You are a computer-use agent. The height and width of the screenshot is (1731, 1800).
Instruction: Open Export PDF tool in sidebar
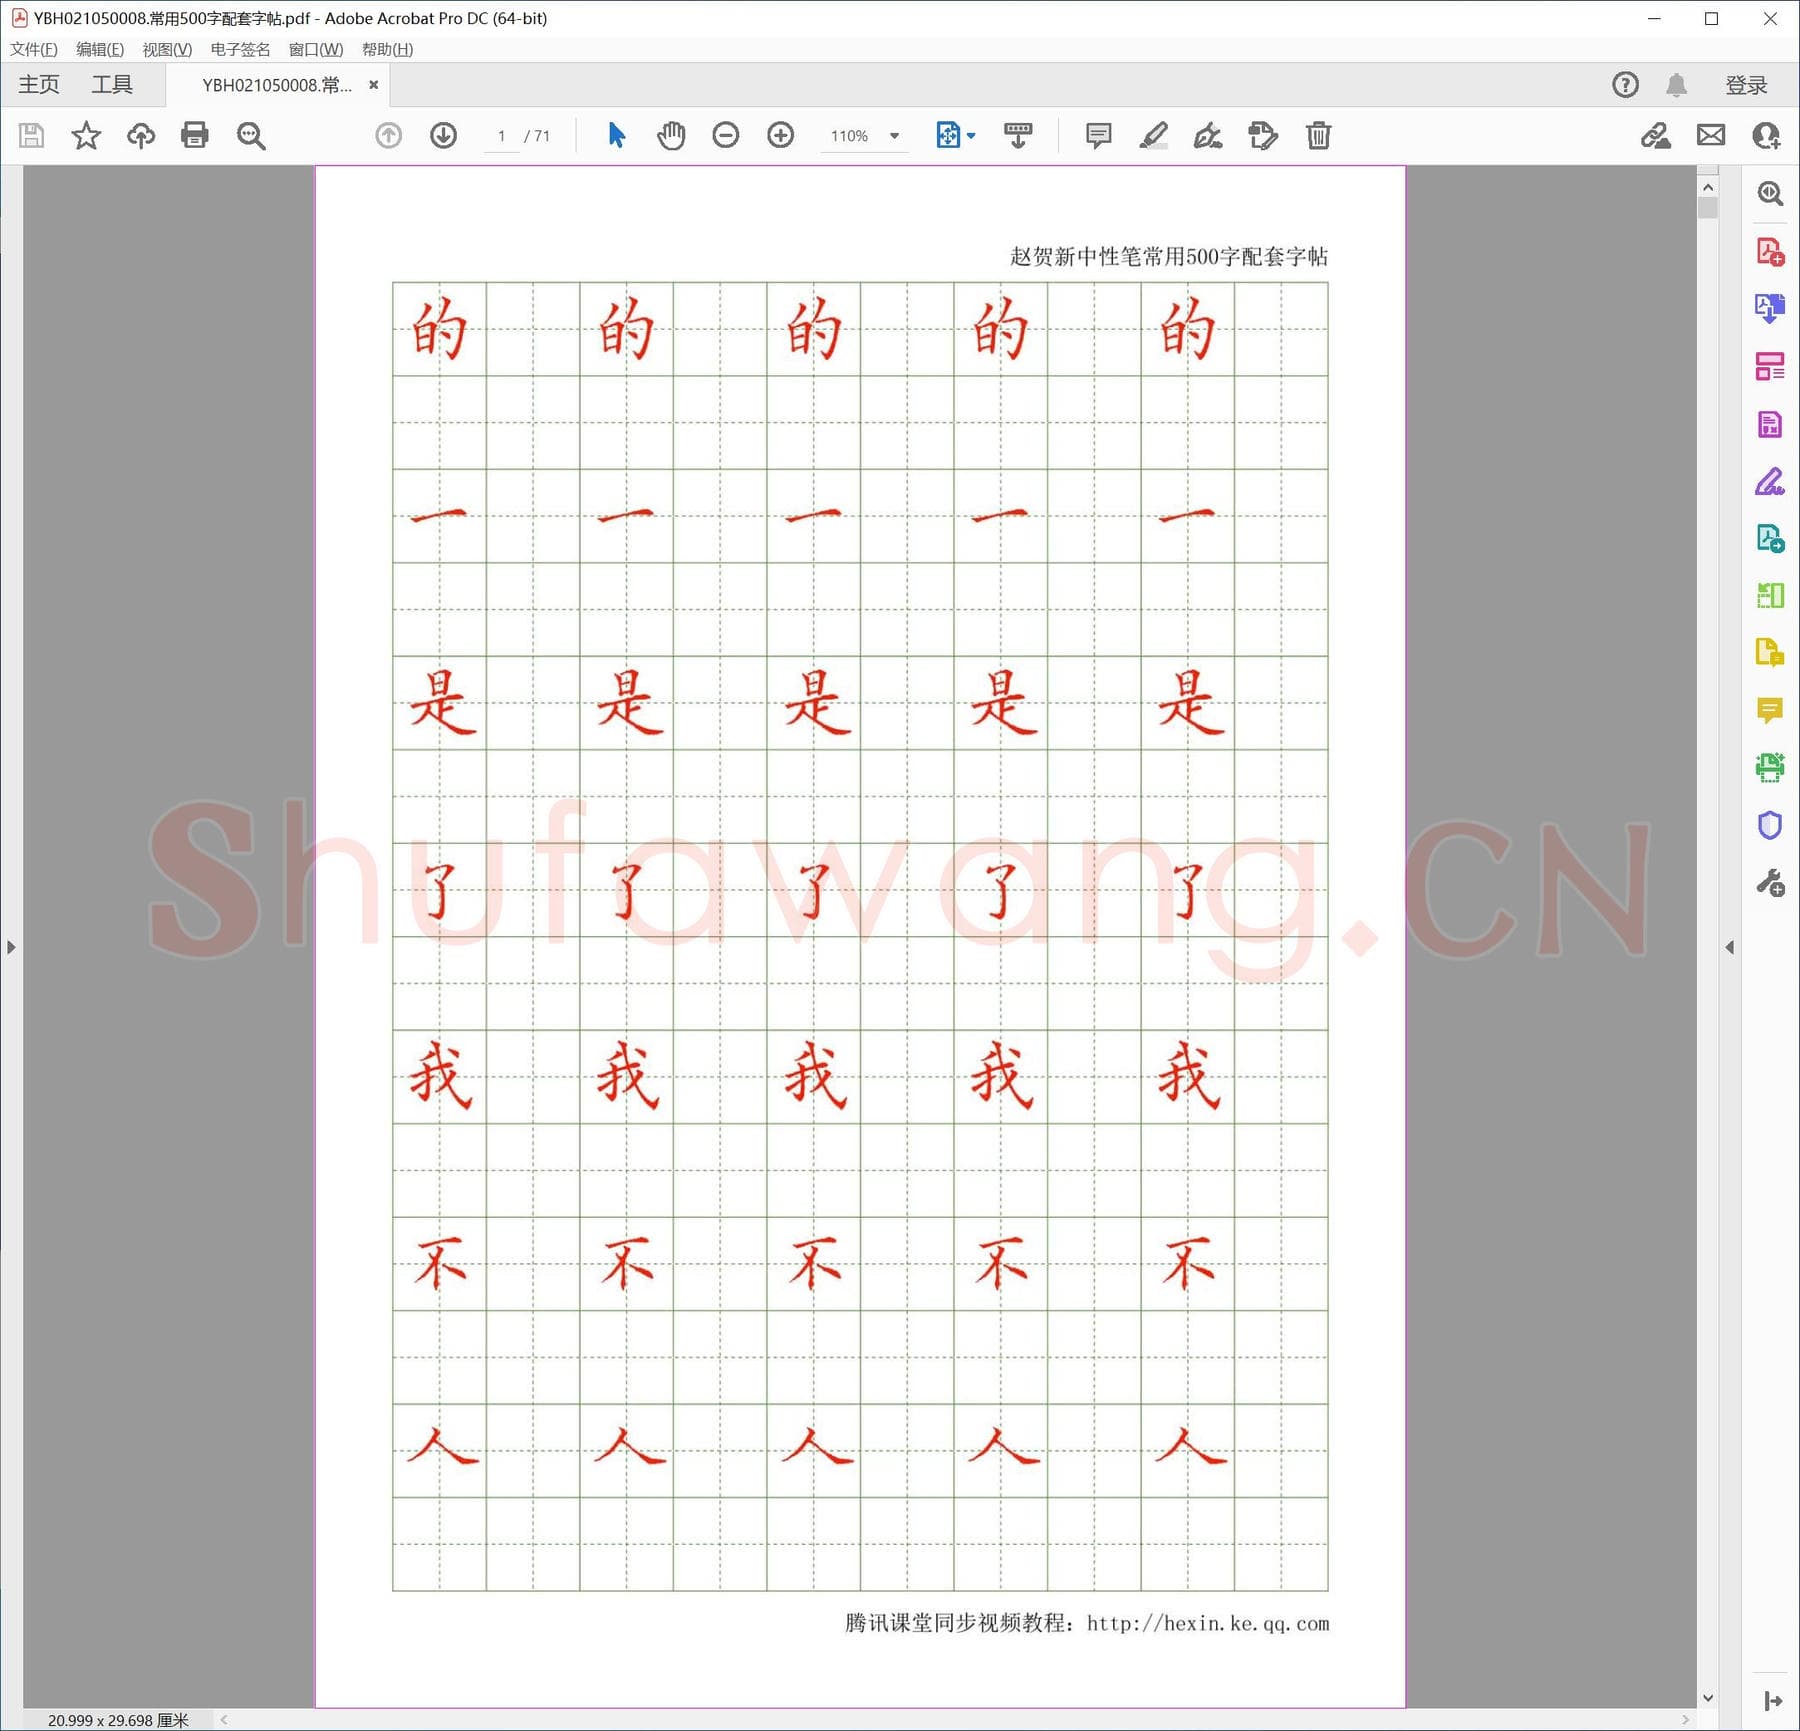pos(1770,308)
